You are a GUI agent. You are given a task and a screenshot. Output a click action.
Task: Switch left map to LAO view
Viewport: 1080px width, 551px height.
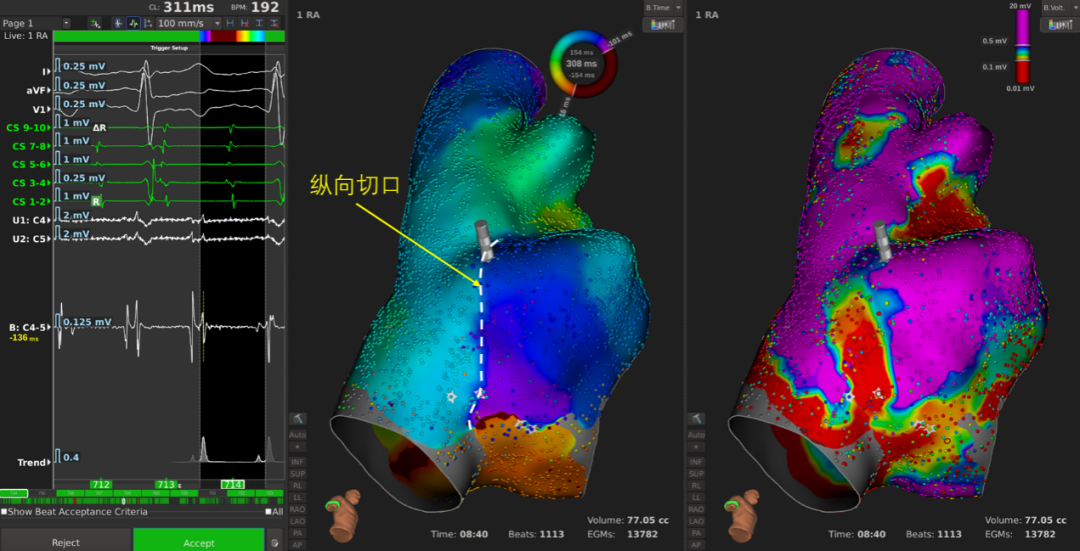click(297, 521)
